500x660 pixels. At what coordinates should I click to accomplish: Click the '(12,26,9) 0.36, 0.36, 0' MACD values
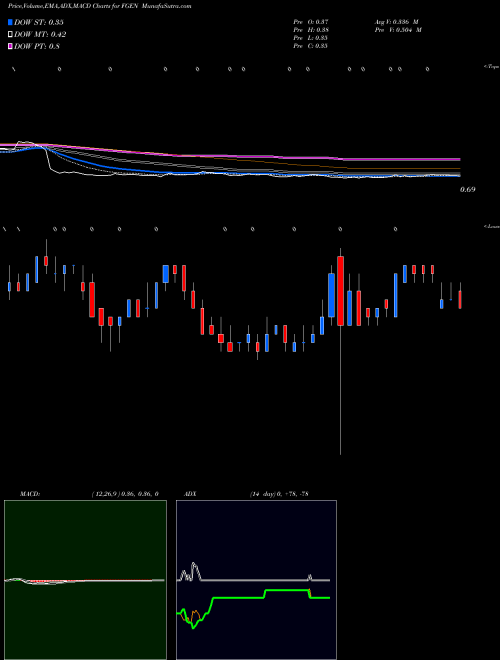pyautogui.click(x=125, y=494)
